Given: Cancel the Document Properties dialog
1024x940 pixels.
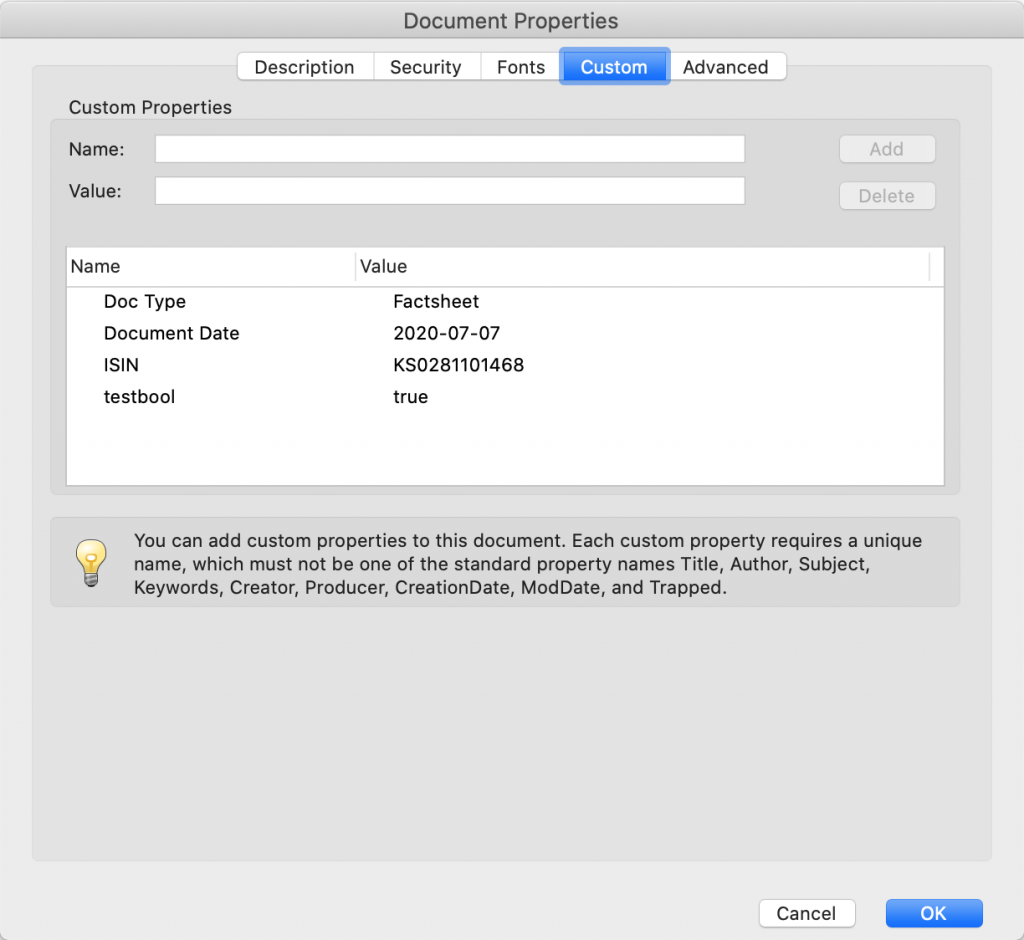Looking at the screenshot, I should click(806, 913).
